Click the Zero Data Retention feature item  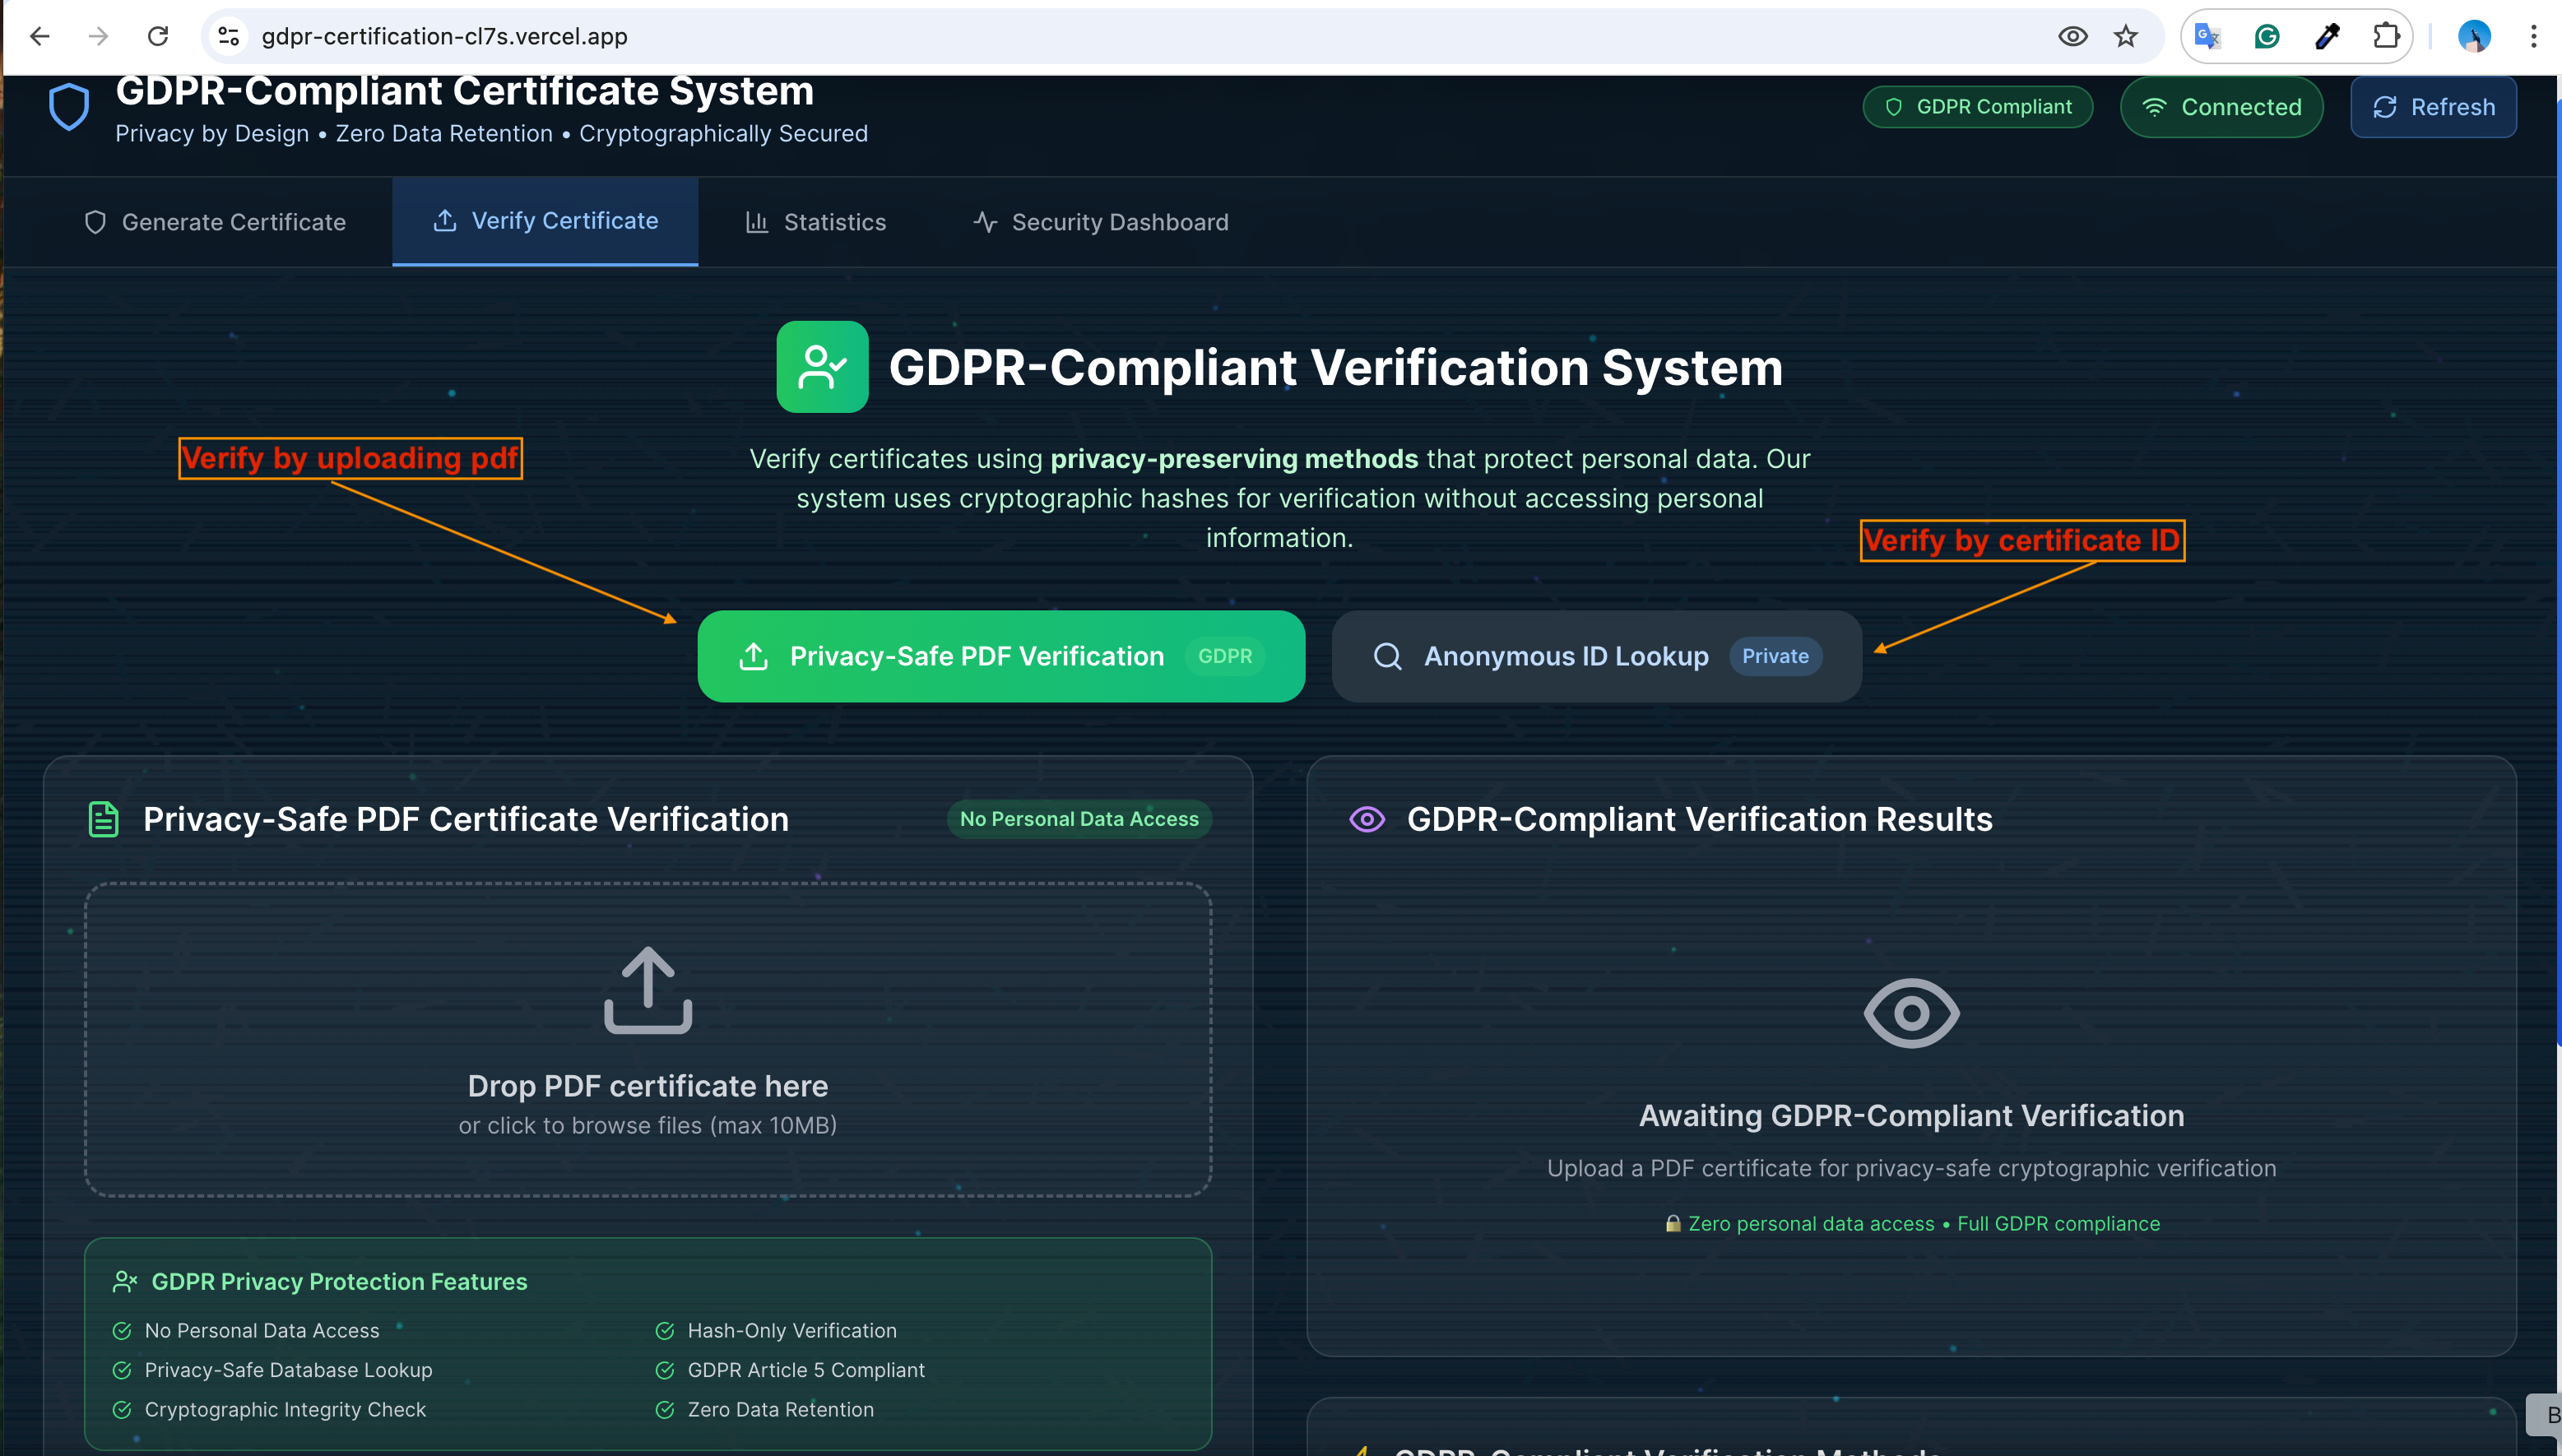pos(765,1409)
